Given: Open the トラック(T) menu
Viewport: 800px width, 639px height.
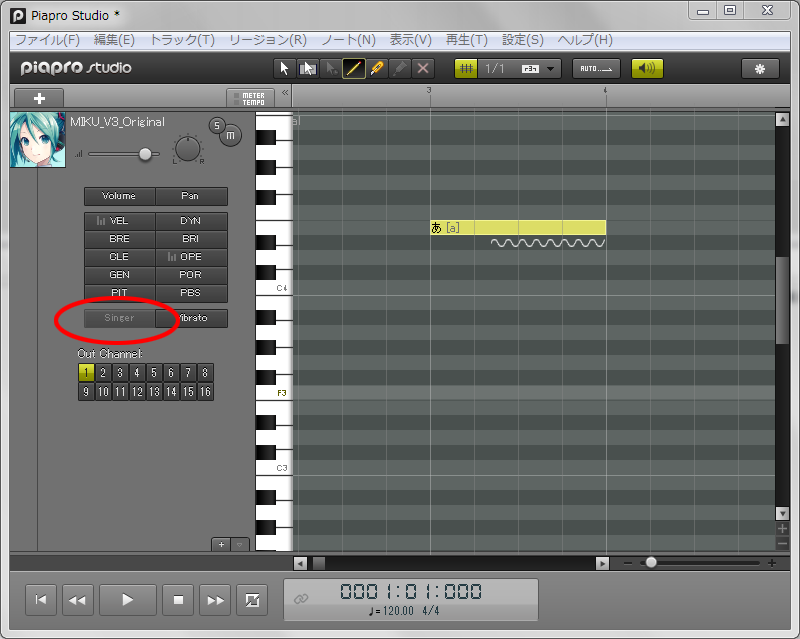Looking at the screenshot, I should [x=182, y=40].
